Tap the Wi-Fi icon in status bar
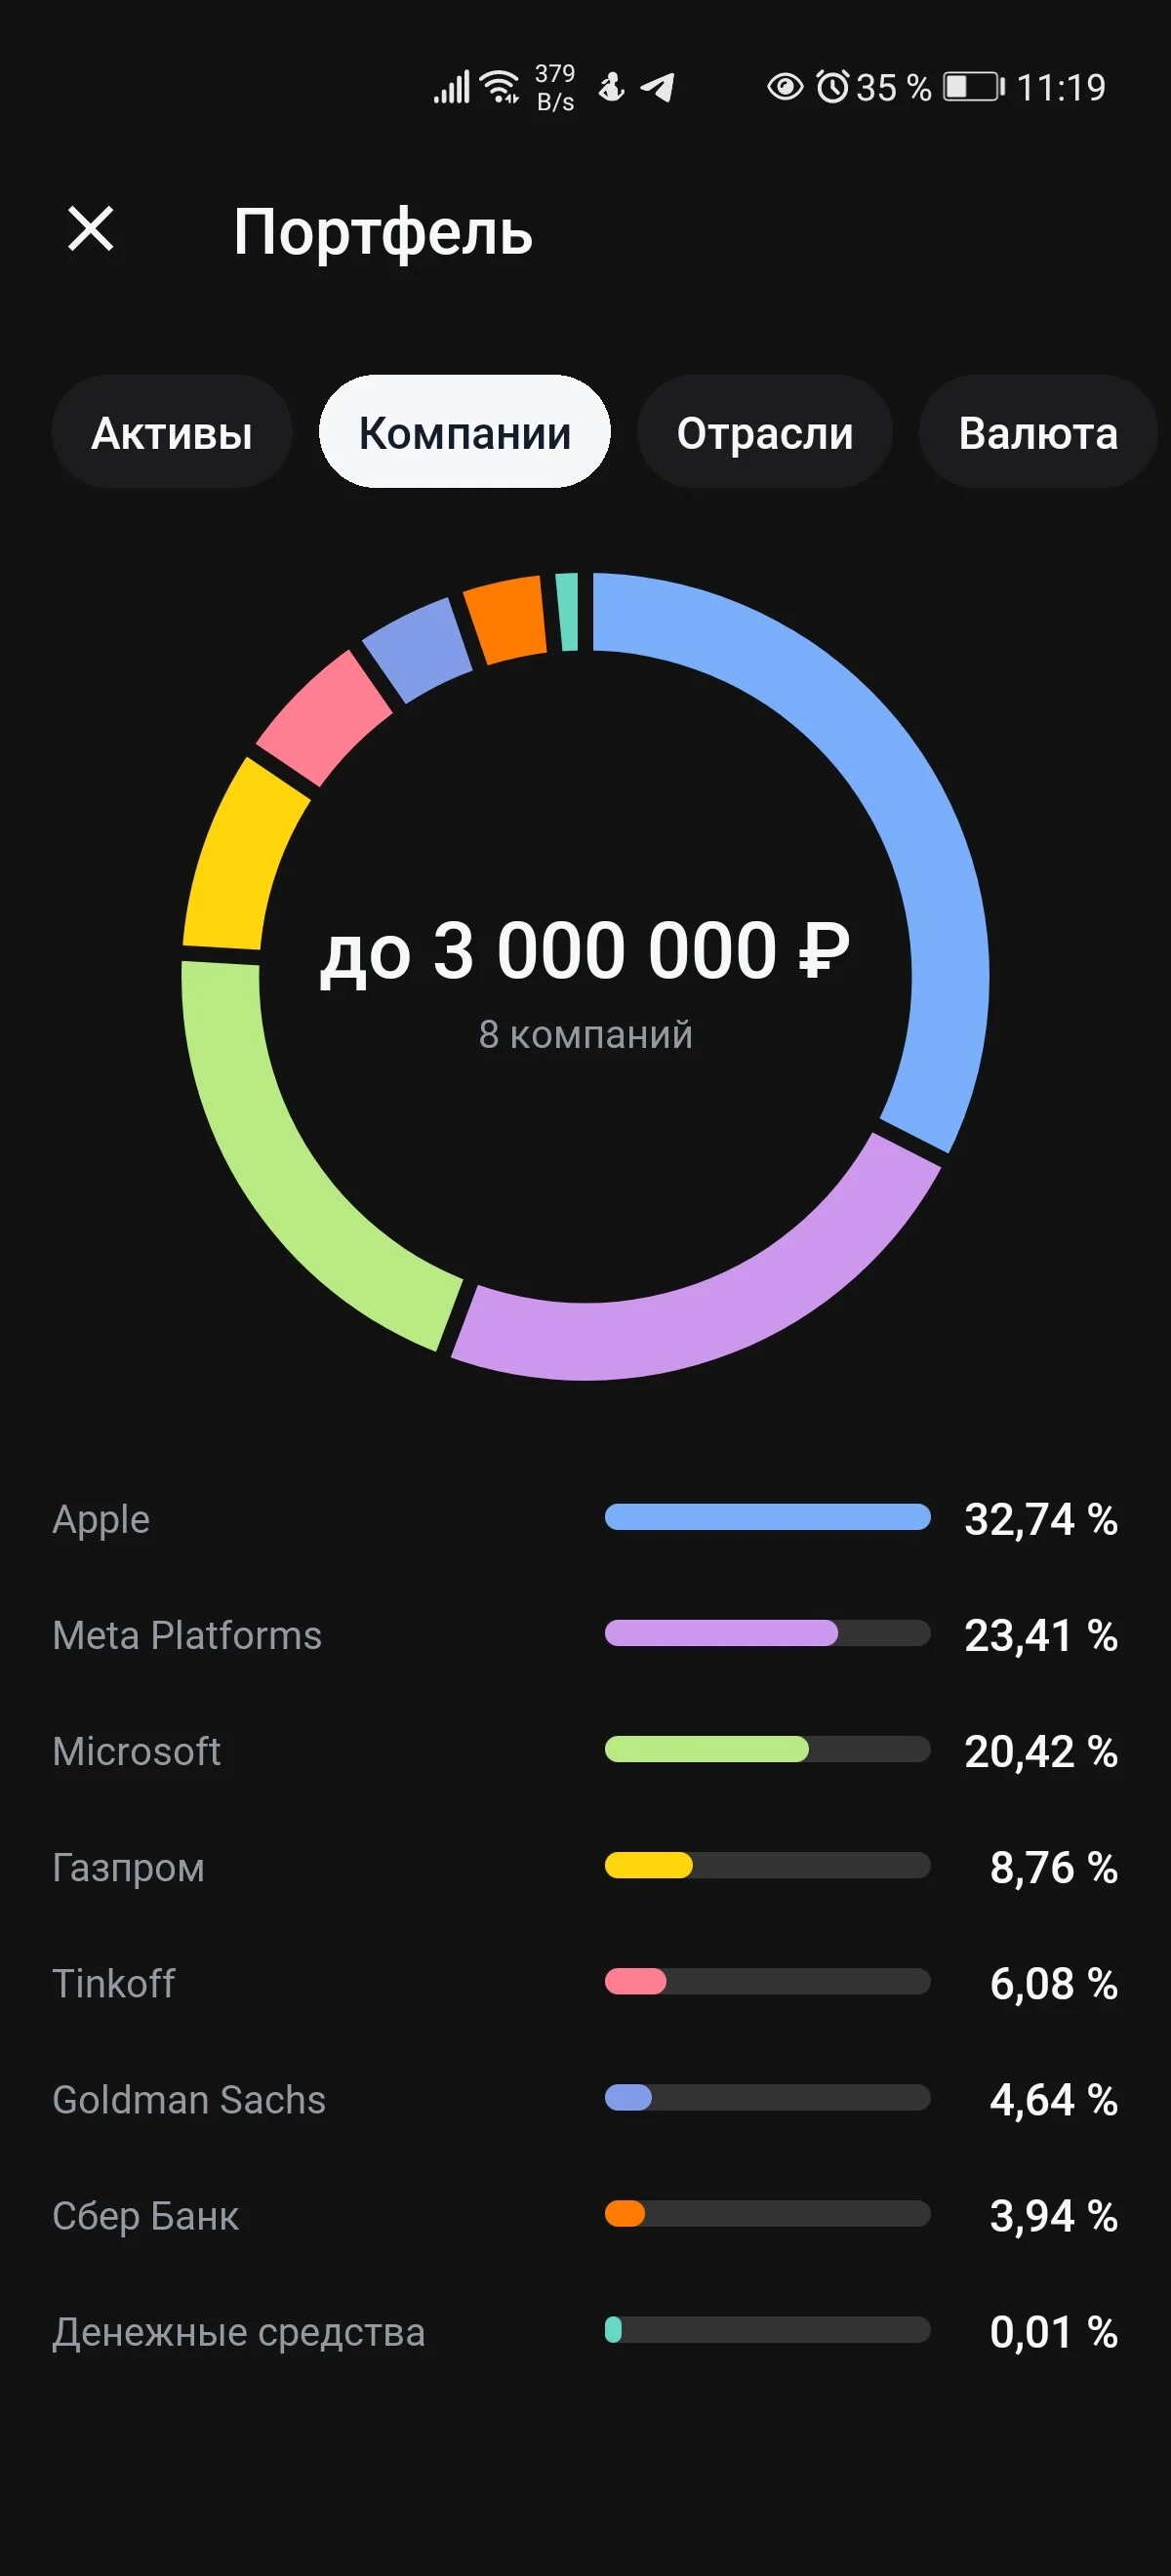Screen dimensions: 1171x2576 click(499, 87)
